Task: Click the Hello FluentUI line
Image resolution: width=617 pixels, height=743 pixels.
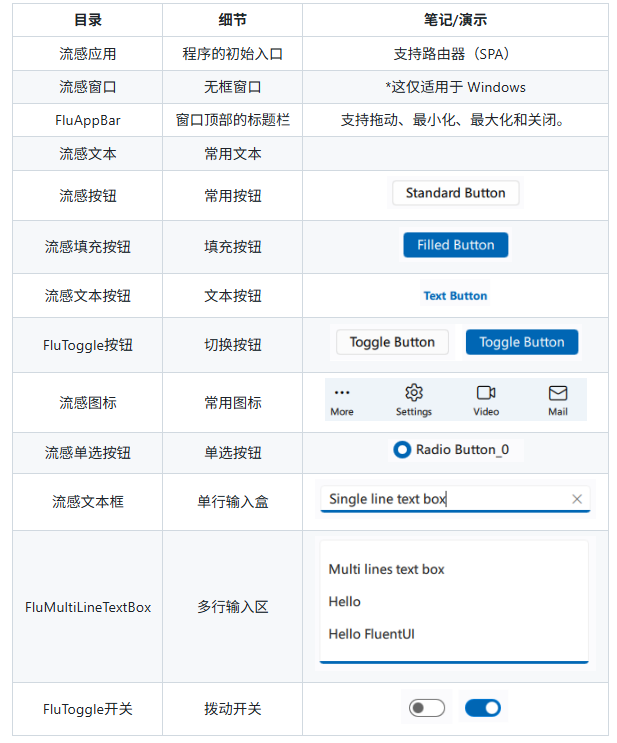Action: pyautogui.click(x=372, y=634)
